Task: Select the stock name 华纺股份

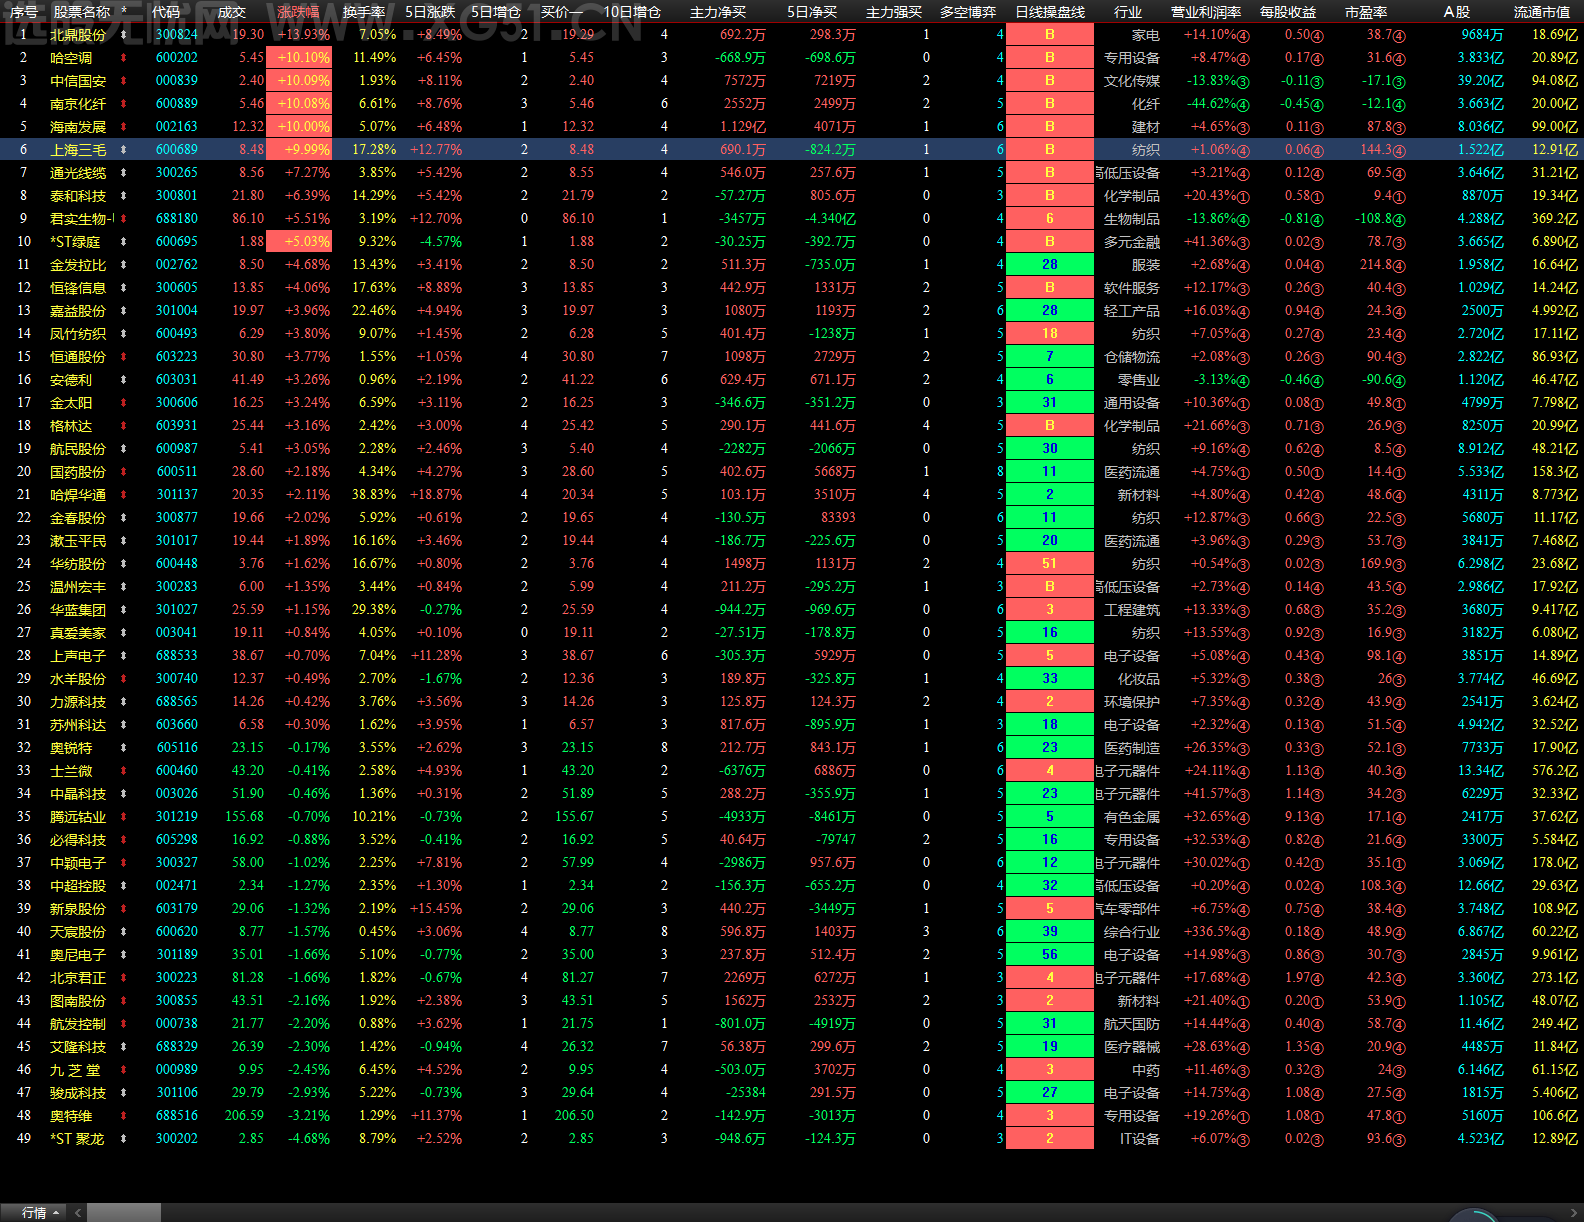Action: tap(78, 564)
